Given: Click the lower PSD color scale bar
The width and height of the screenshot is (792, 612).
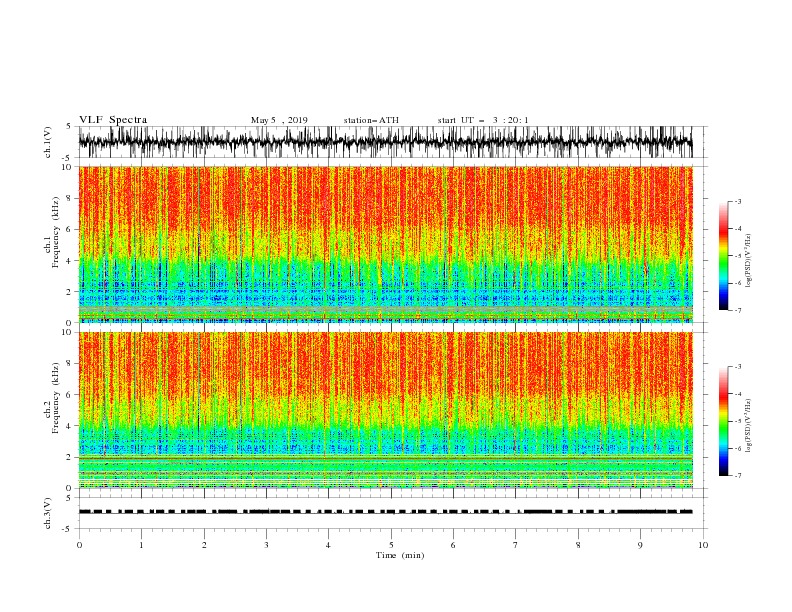Looking at the screenshot, I should coord(723,421).
